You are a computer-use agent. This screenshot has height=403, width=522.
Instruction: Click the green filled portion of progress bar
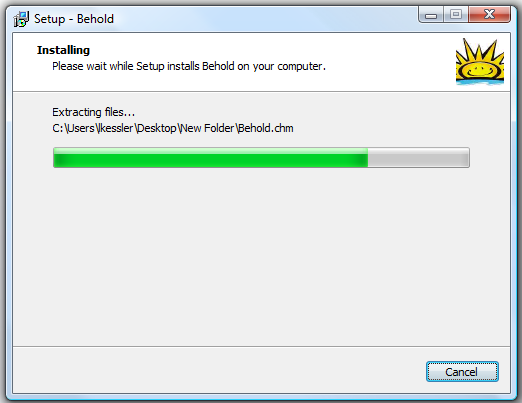(x=210, y=157)
